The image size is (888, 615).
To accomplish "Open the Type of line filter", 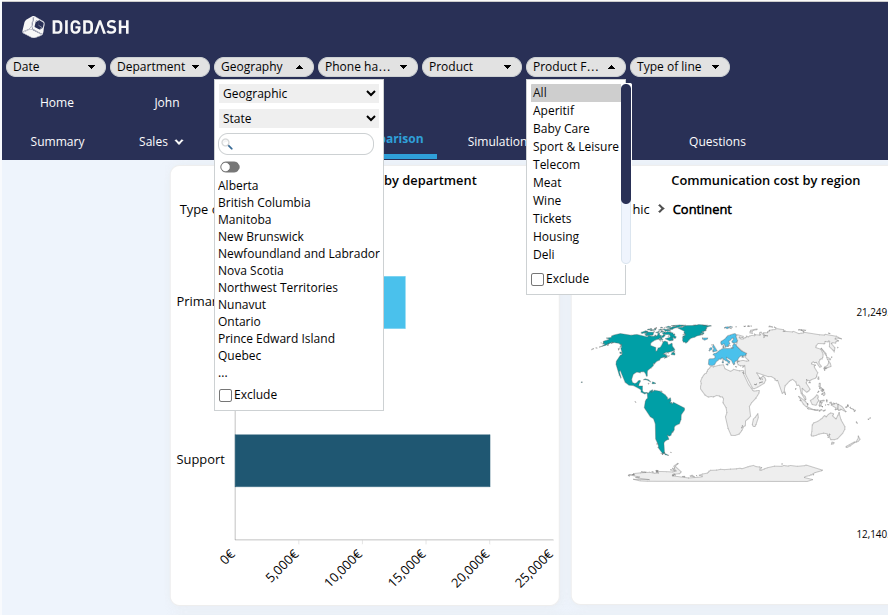I will coord(679,67).
